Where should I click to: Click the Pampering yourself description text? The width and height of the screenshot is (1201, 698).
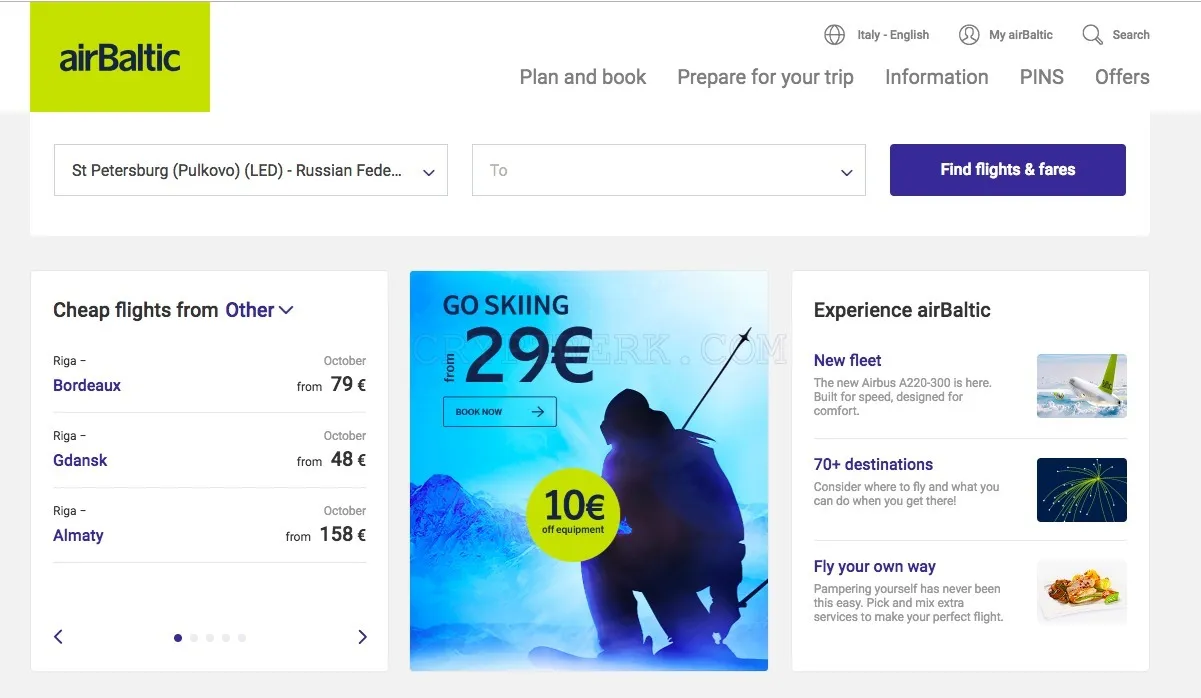[x=908, y=603]
